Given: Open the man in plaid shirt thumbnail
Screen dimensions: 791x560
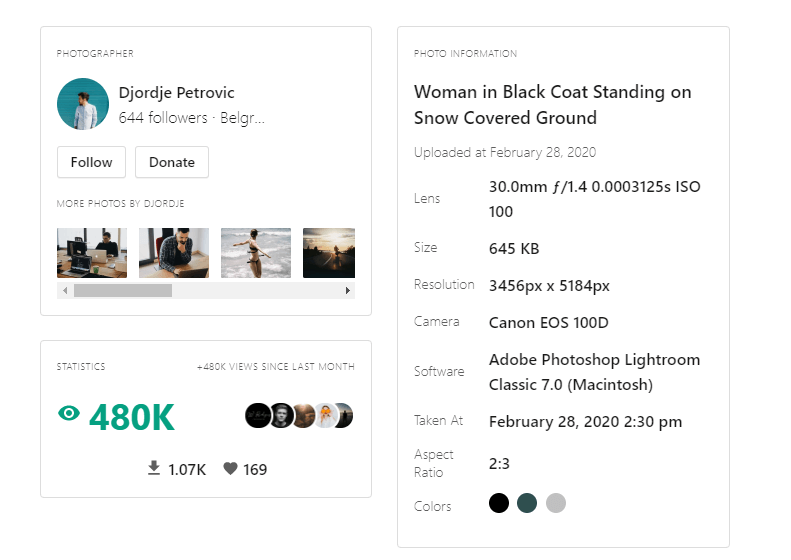Looking at the screenshot, I should (174, 253).
